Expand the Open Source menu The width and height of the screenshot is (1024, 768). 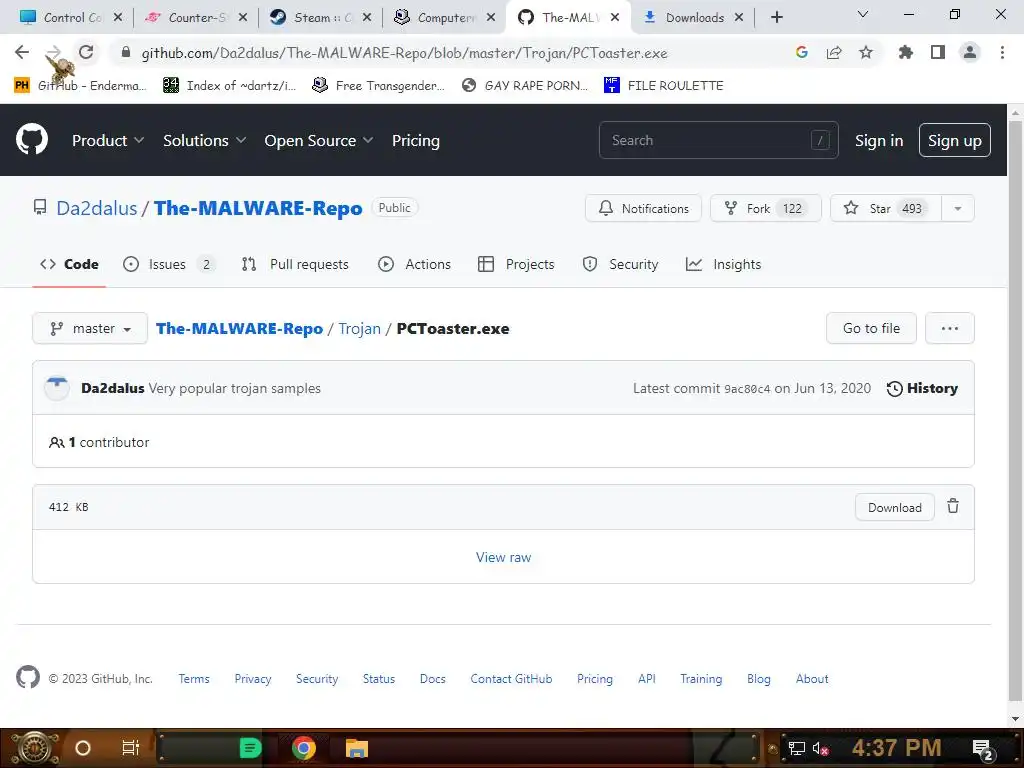coord(319,140)
